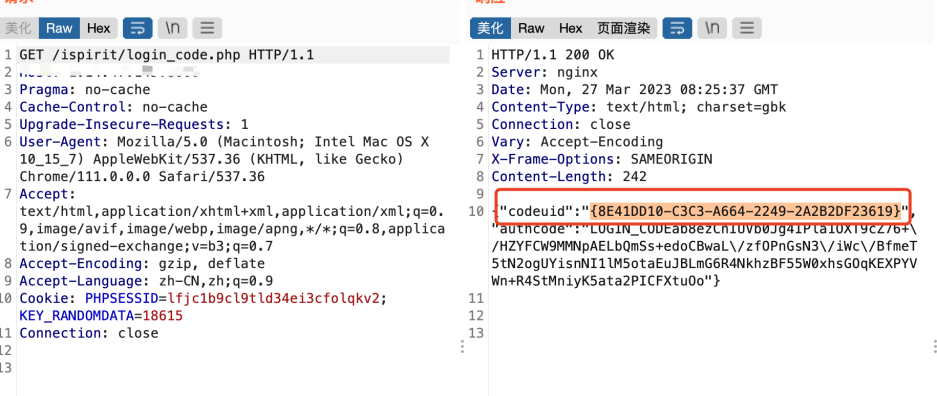Toggle show newline \n in response panel
Viewport: 937px width, 396px height.
(x=712, y=28)
